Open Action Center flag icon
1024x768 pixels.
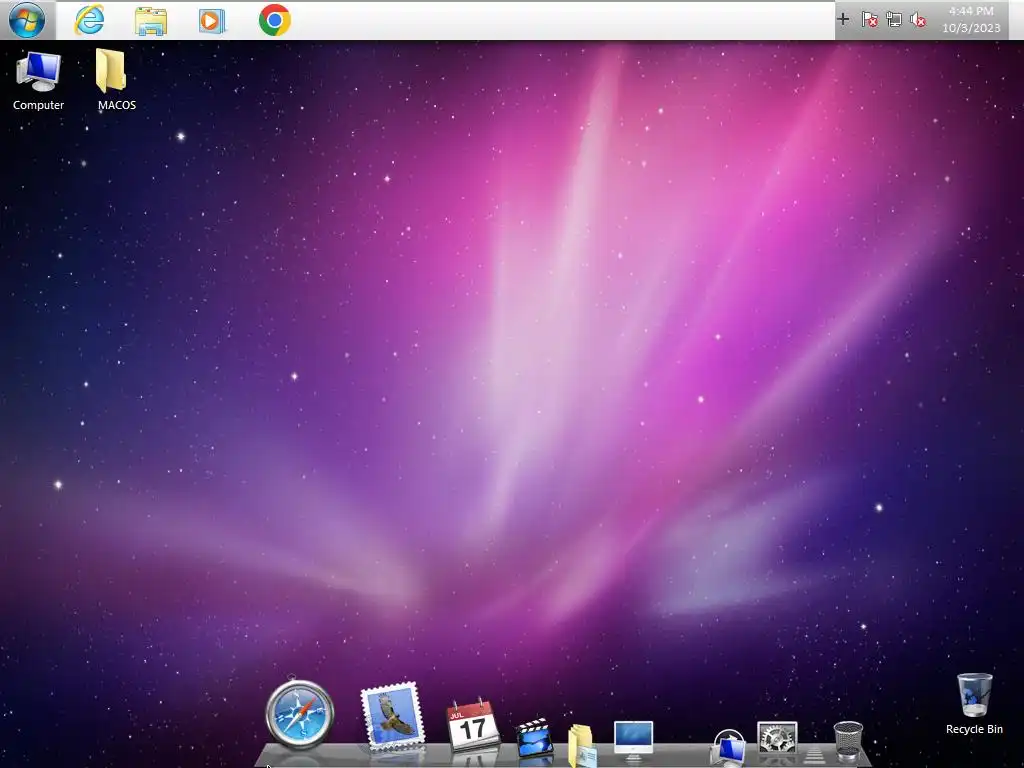tap(869, 20)
